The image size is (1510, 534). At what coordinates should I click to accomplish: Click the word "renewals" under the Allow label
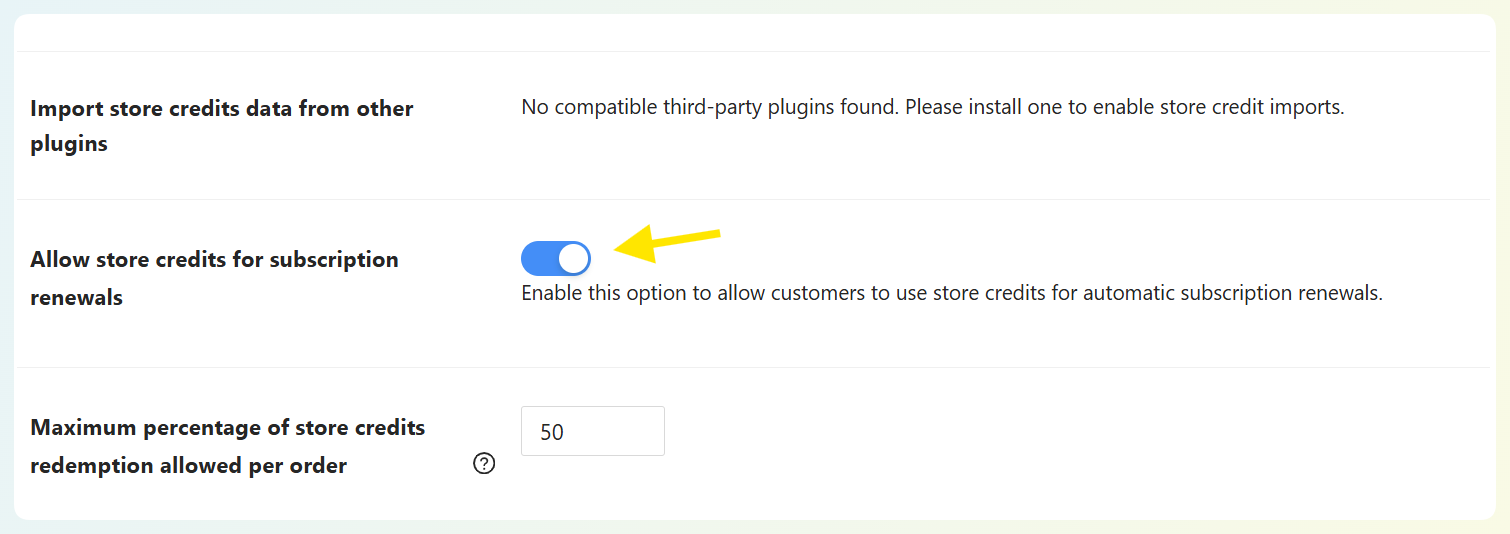coord(77,298)
